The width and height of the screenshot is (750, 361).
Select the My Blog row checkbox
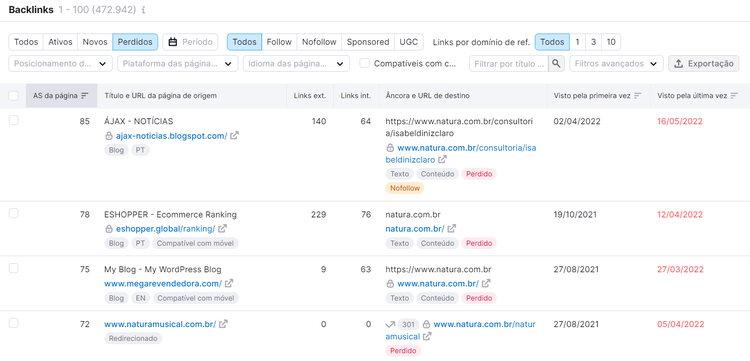[13, 268]
